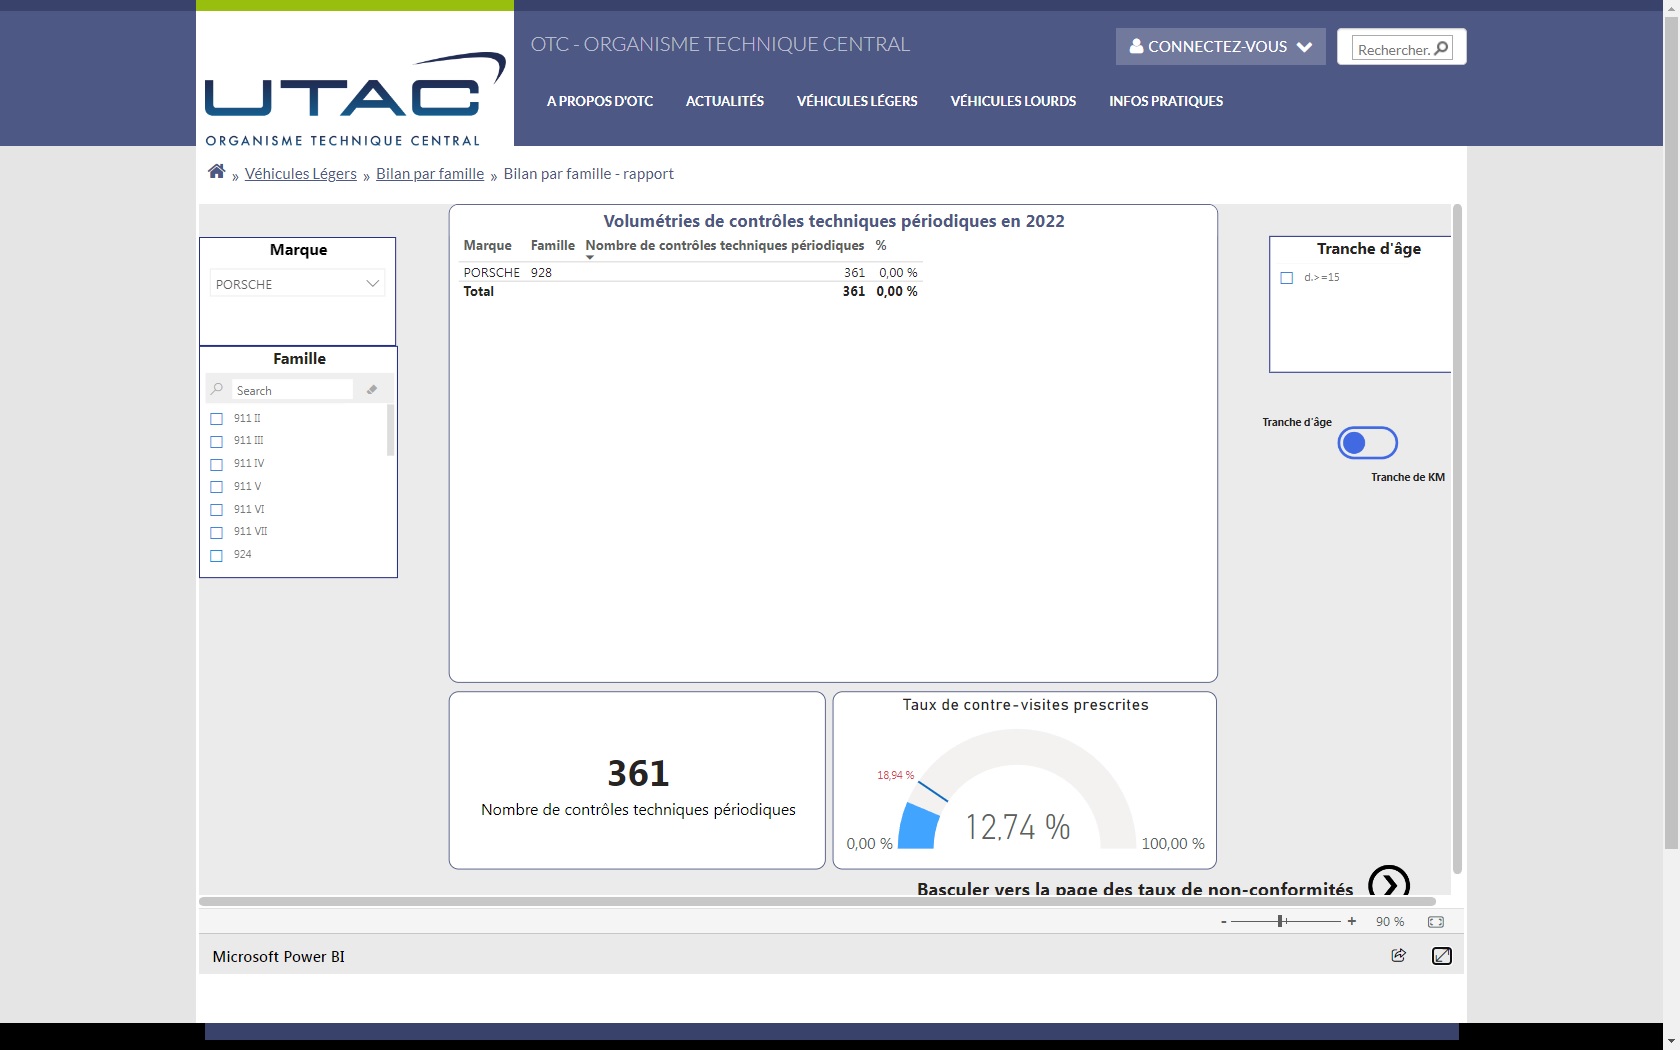Click the Nombre de contrôles techniques périodiques header

click(x=725, y=245)
